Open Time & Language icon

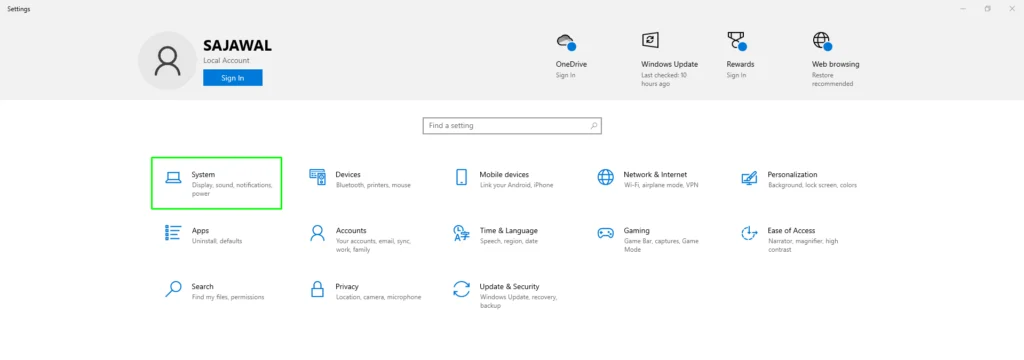[x=462, y=233]
